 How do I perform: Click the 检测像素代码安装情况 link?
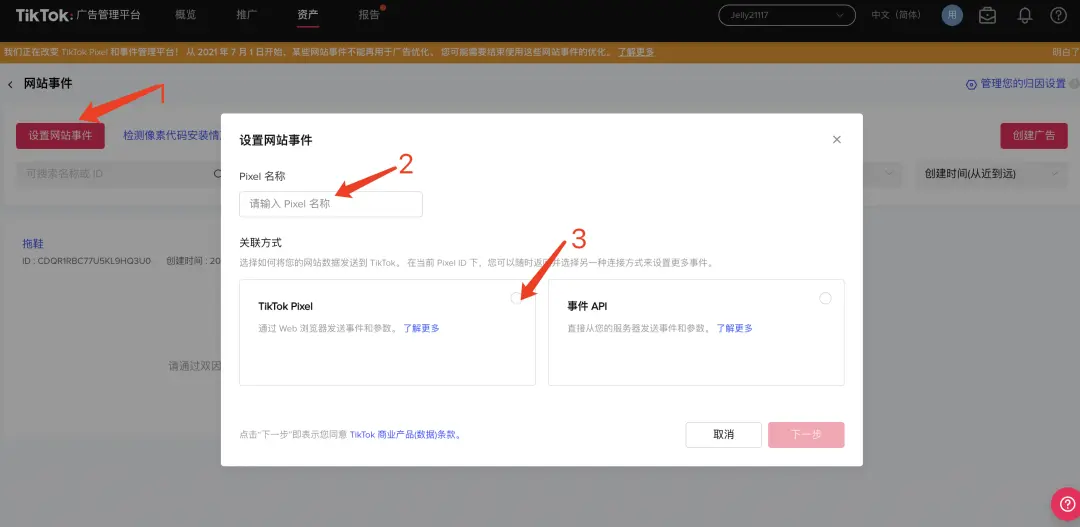click(x=172, y=135)
